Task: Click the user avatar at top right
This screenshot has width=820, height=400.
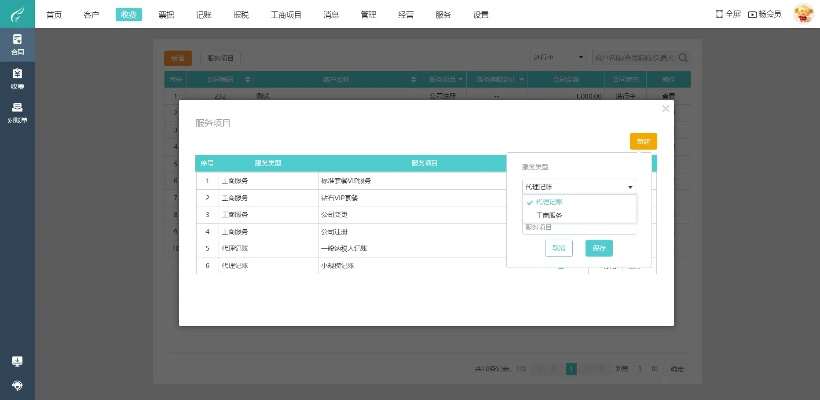Action: (802, 14)
